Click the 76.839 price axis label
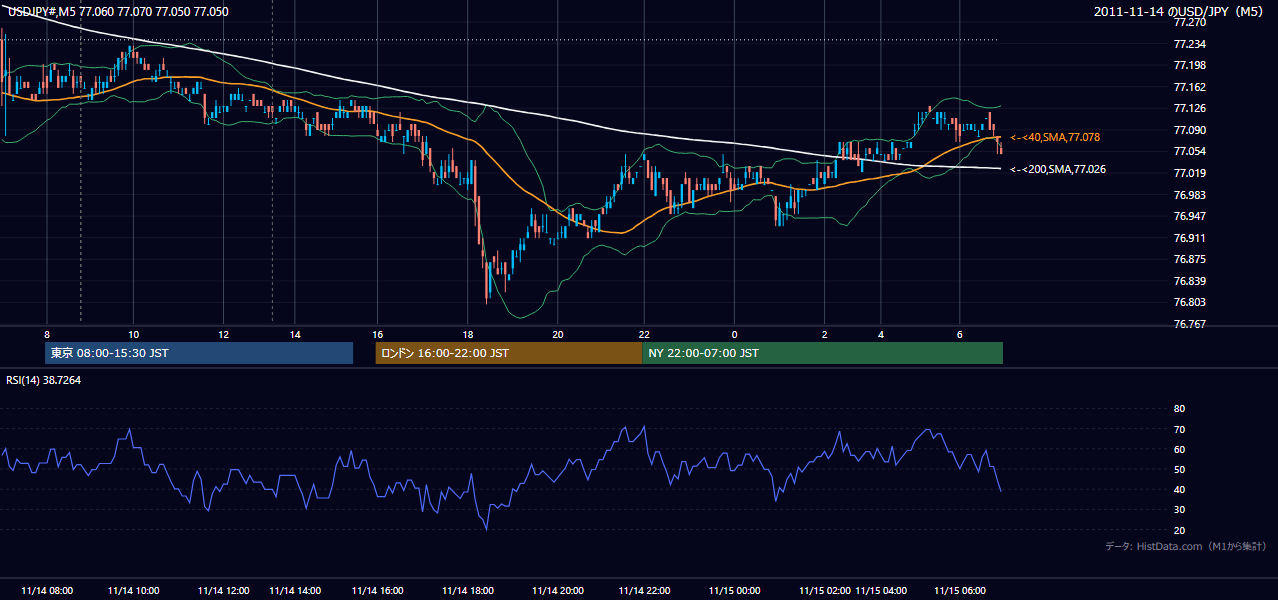 [x=1189, y=281]
